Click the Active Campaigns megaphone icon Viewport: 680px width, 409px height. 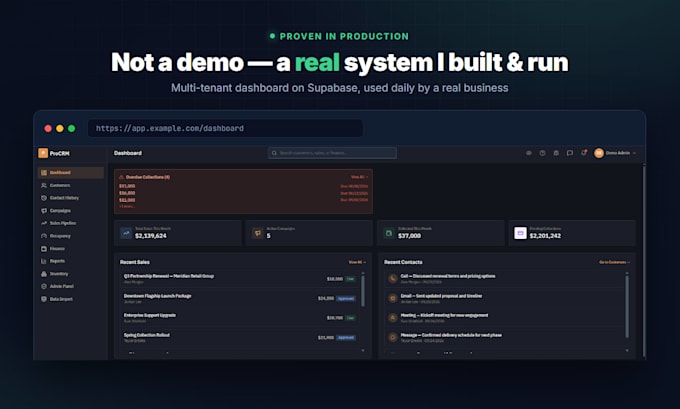point(258,233)
